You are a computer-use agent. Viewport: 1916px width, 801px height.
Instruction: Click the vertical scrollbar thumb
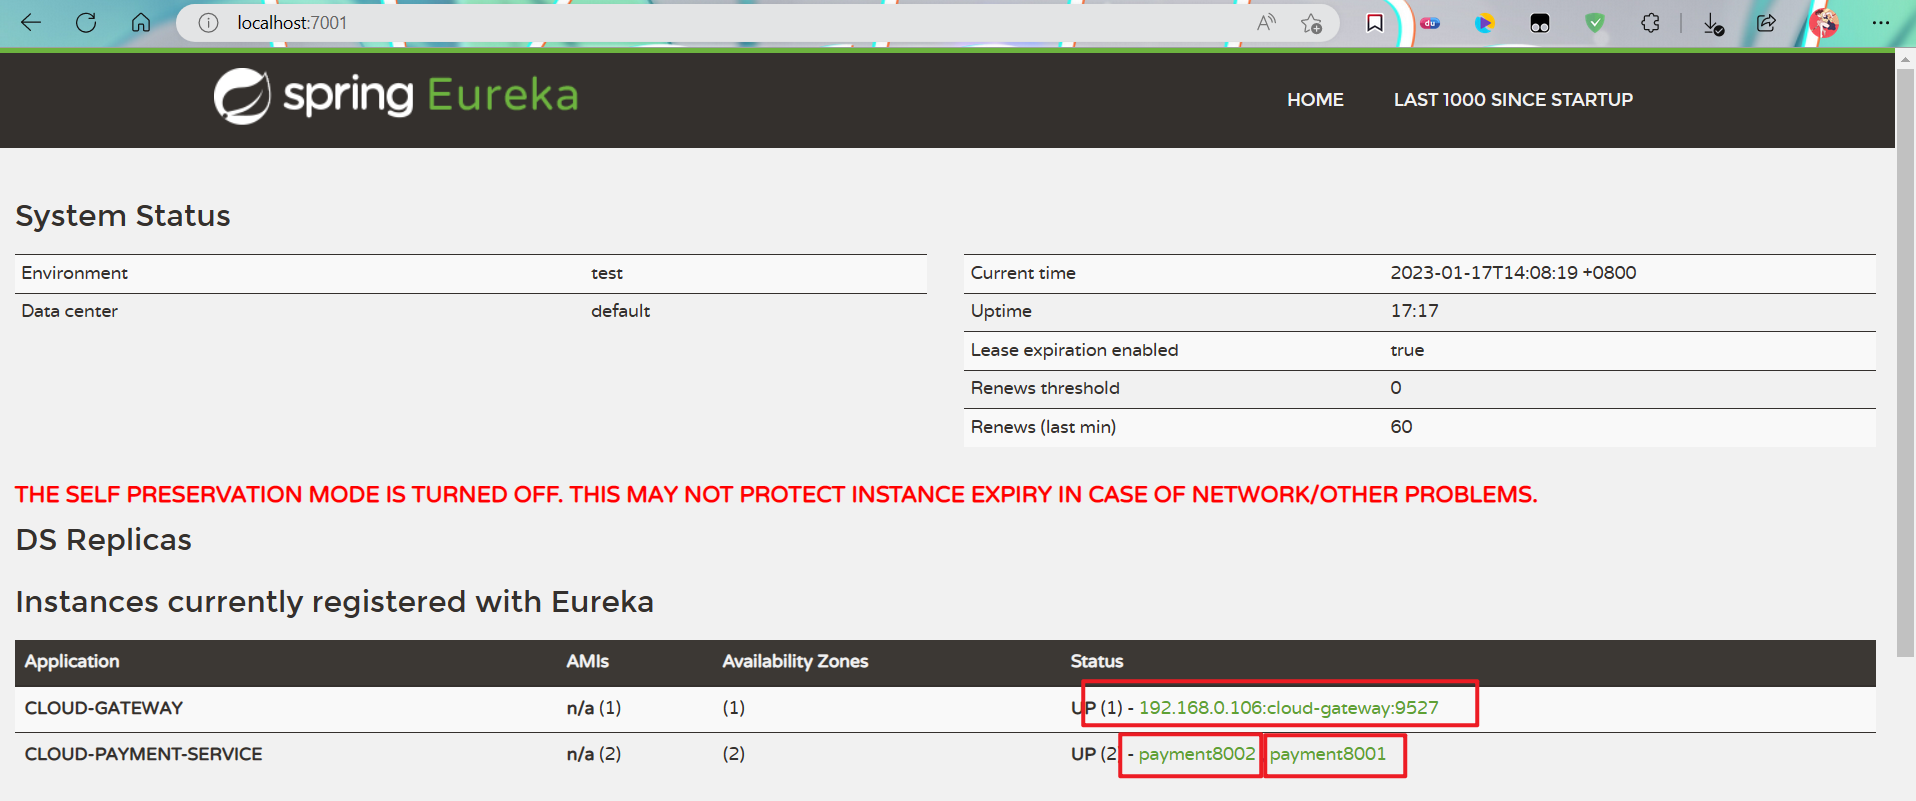point(1905,362)
